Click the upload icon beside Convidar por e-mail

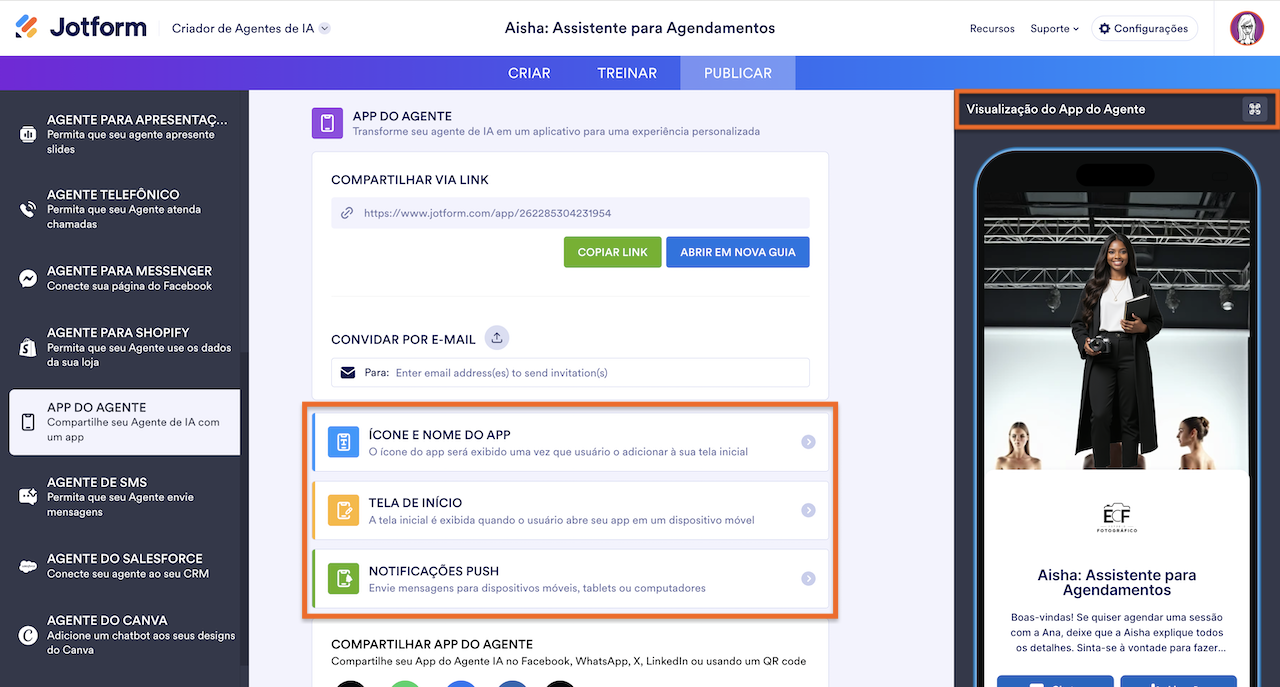497,338
